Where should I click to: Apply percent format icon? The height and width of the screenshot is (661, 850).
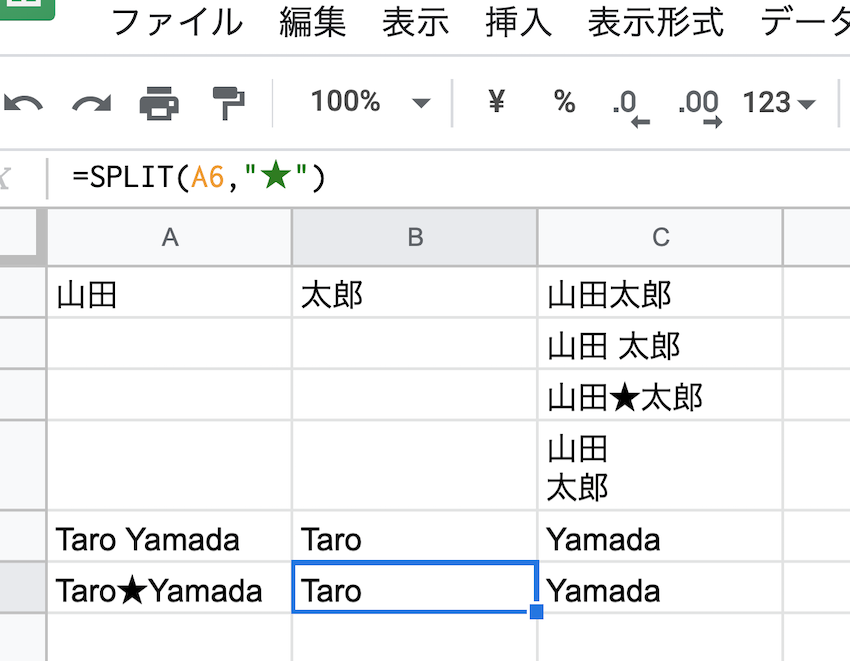click(565, 102)
